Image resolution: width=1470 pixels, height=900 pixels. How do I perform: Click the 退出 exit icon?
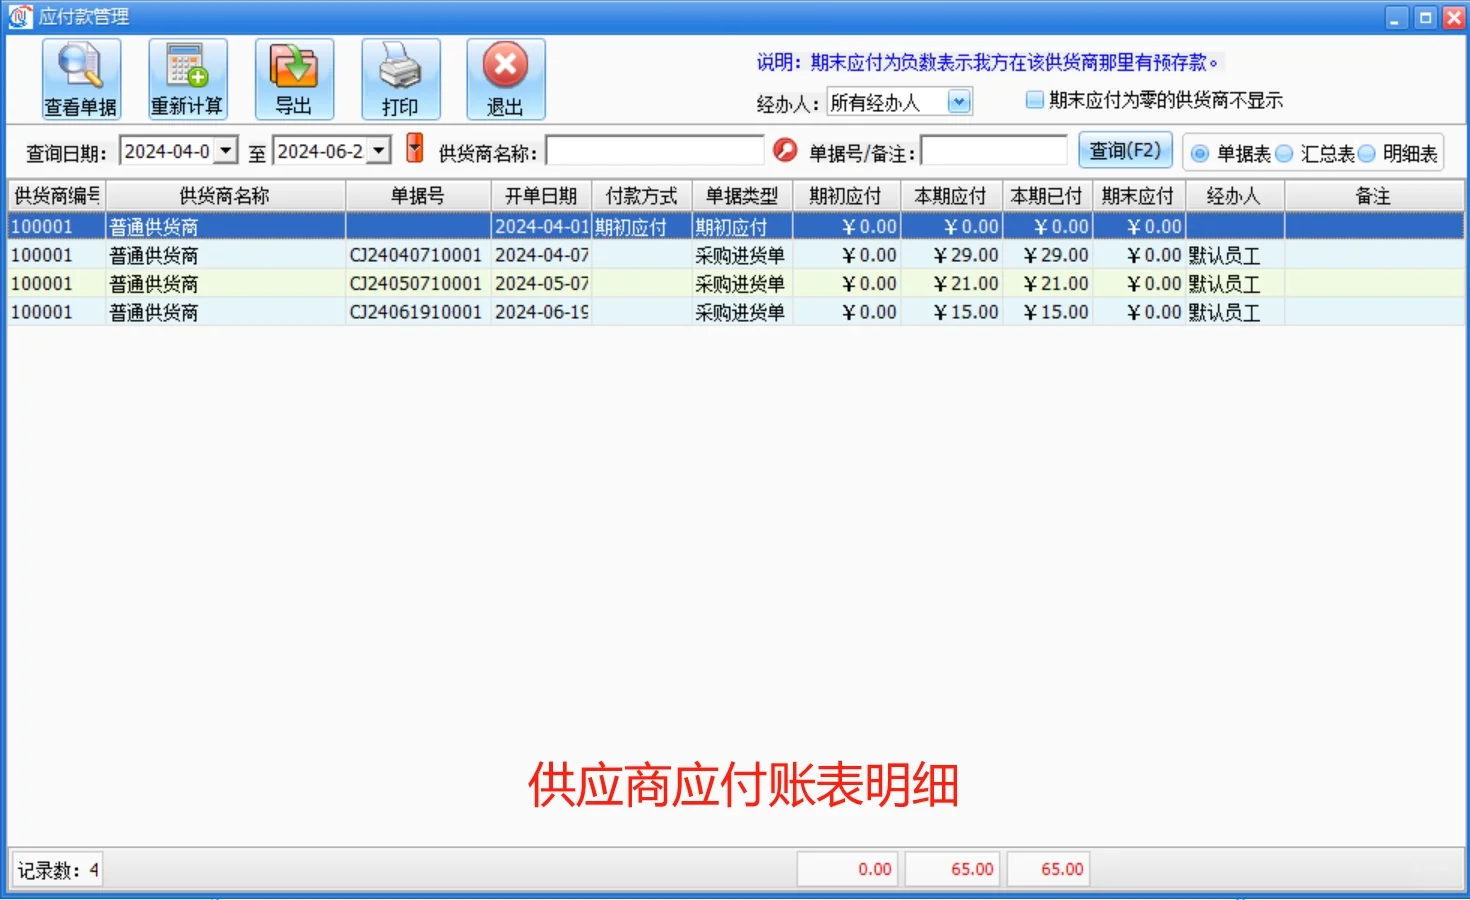(505, 78)
